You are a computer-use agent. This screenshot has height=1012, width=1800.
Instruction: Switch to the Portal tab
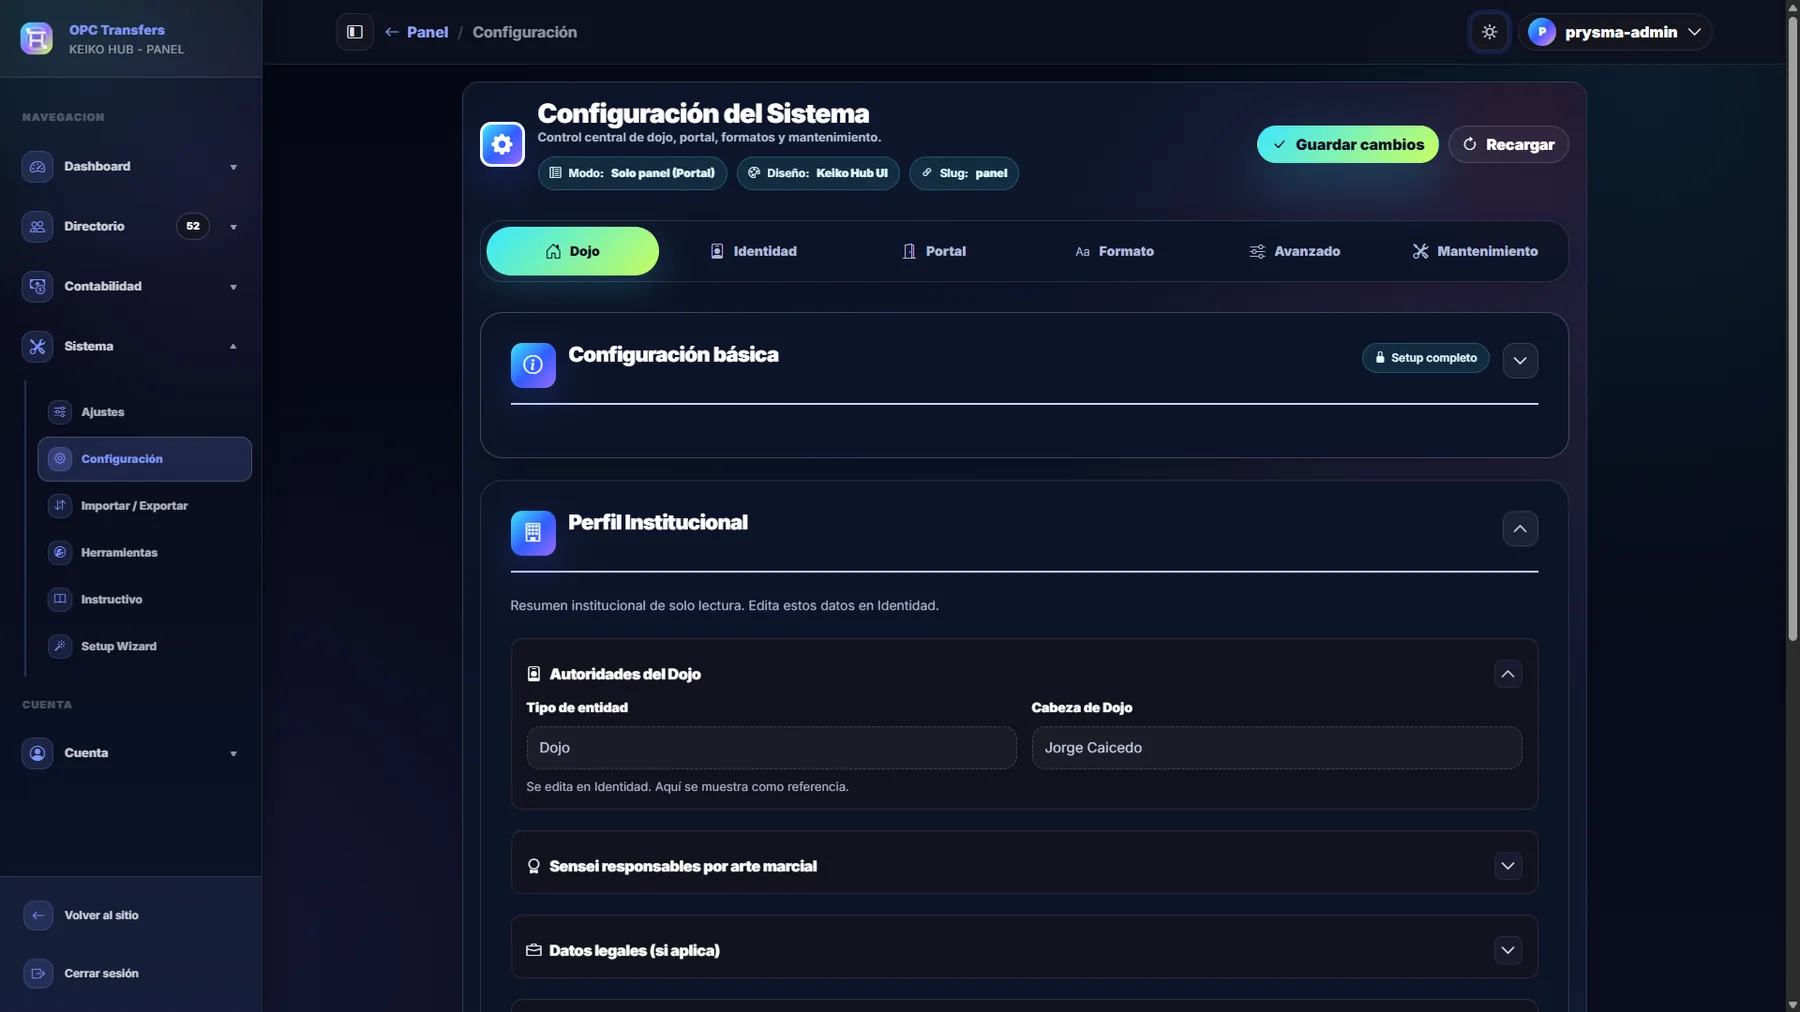(x=934, y=252)
